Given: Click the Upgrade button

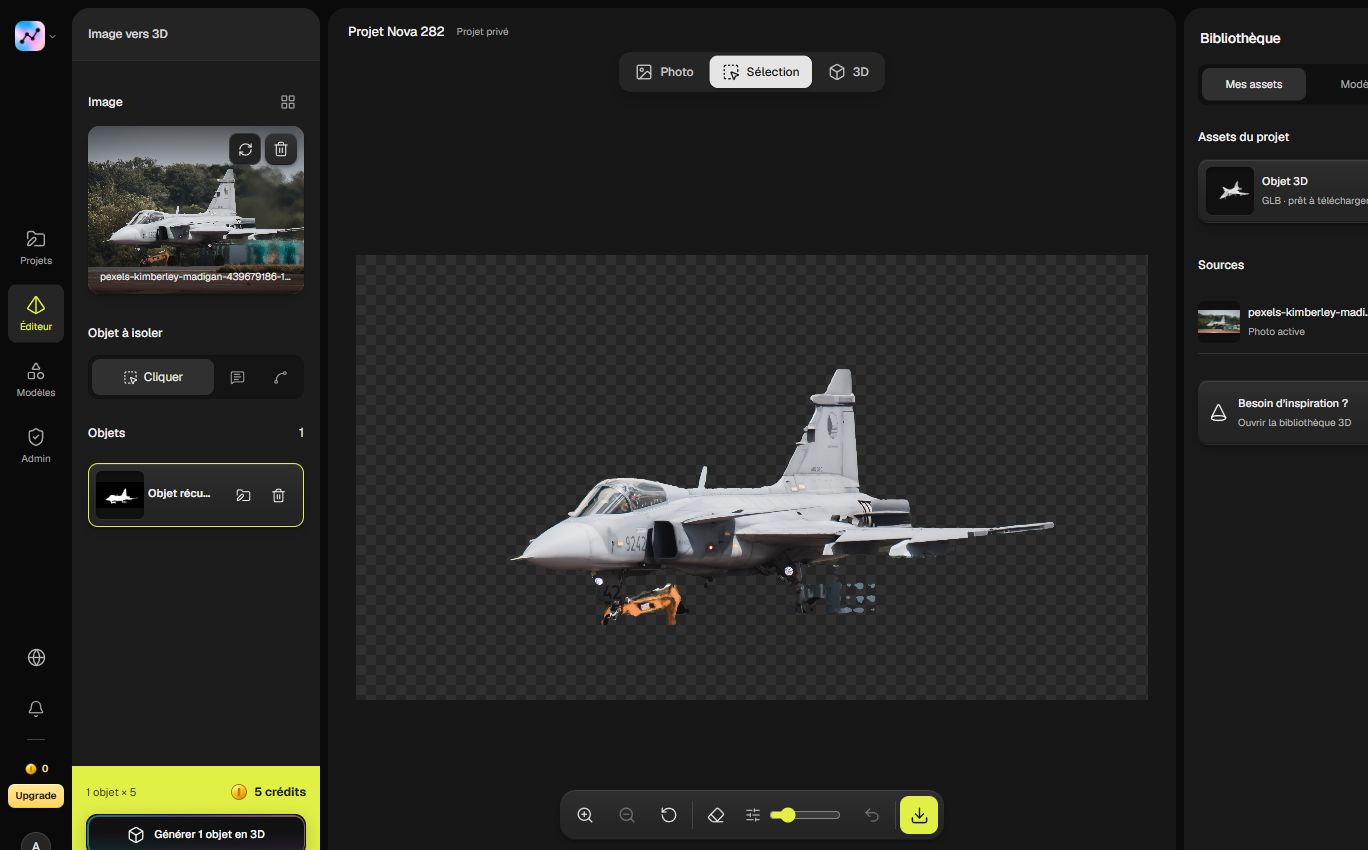Looking at the screenshot, I should click(x=36, y=796).
